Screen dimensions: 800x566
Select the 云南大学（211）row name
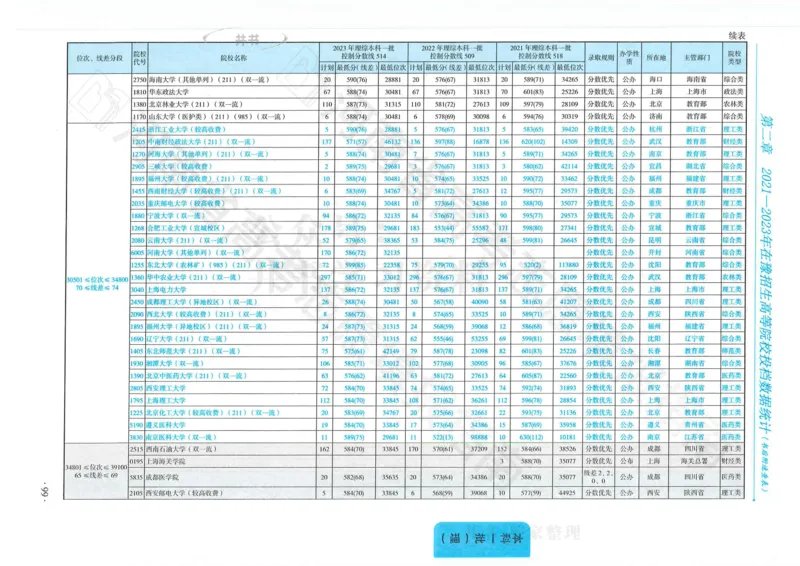tap(187, 240)
